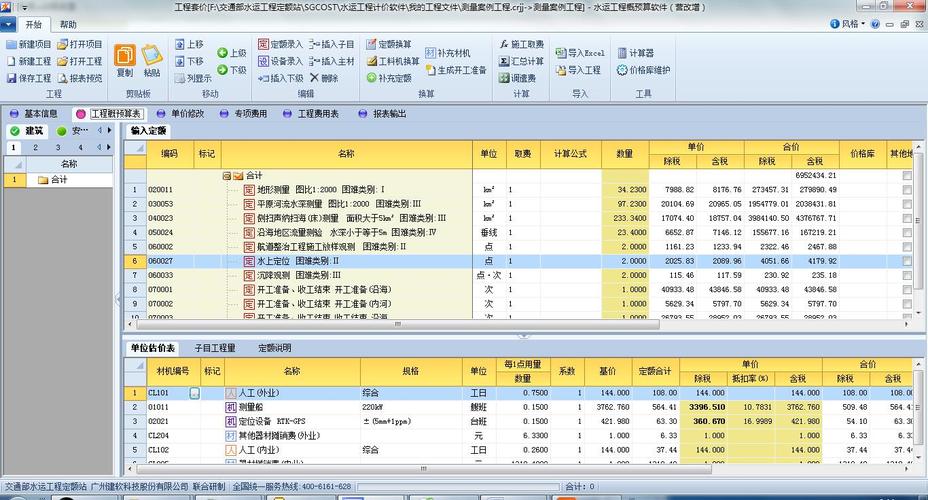Tick checkbox in row 050024

(907, 233)
